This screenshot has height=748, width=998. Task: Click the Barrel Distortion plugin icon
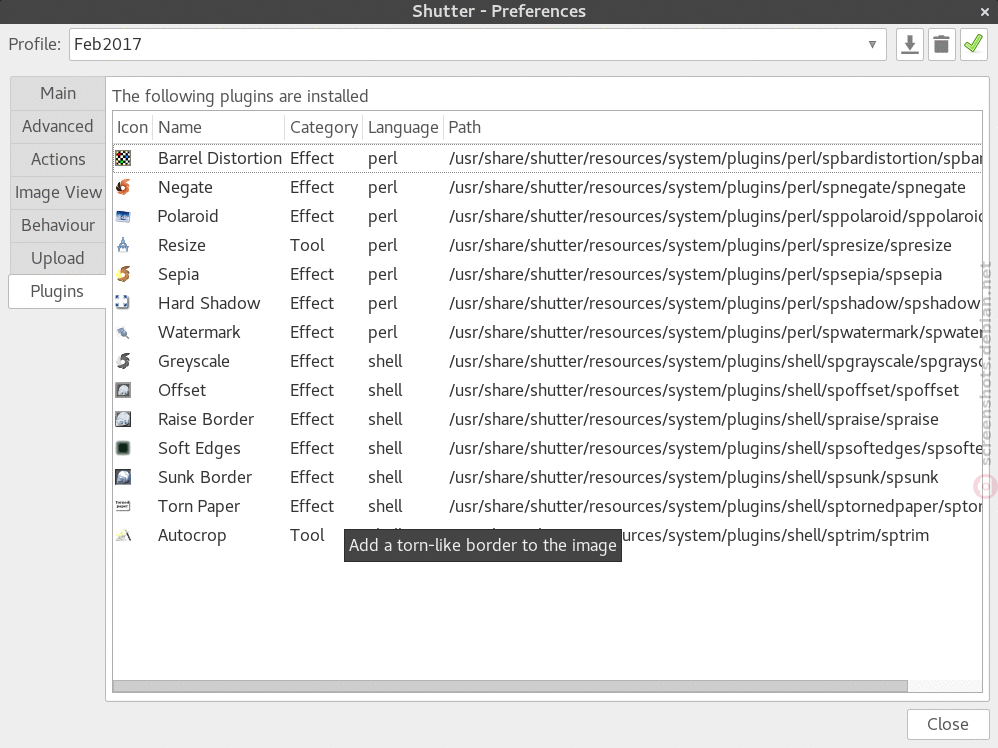click(x=123, y=158)
